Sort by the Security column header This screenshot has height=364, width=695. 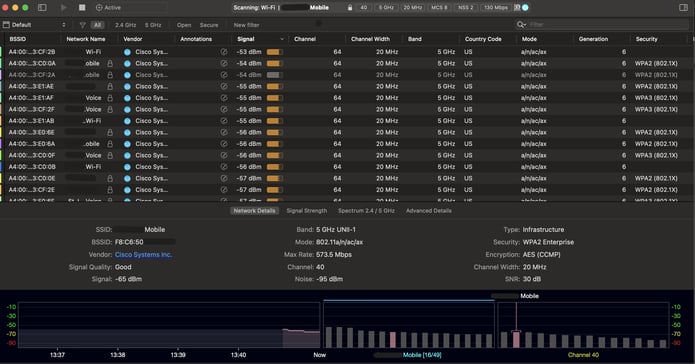(x=646, y=39)
